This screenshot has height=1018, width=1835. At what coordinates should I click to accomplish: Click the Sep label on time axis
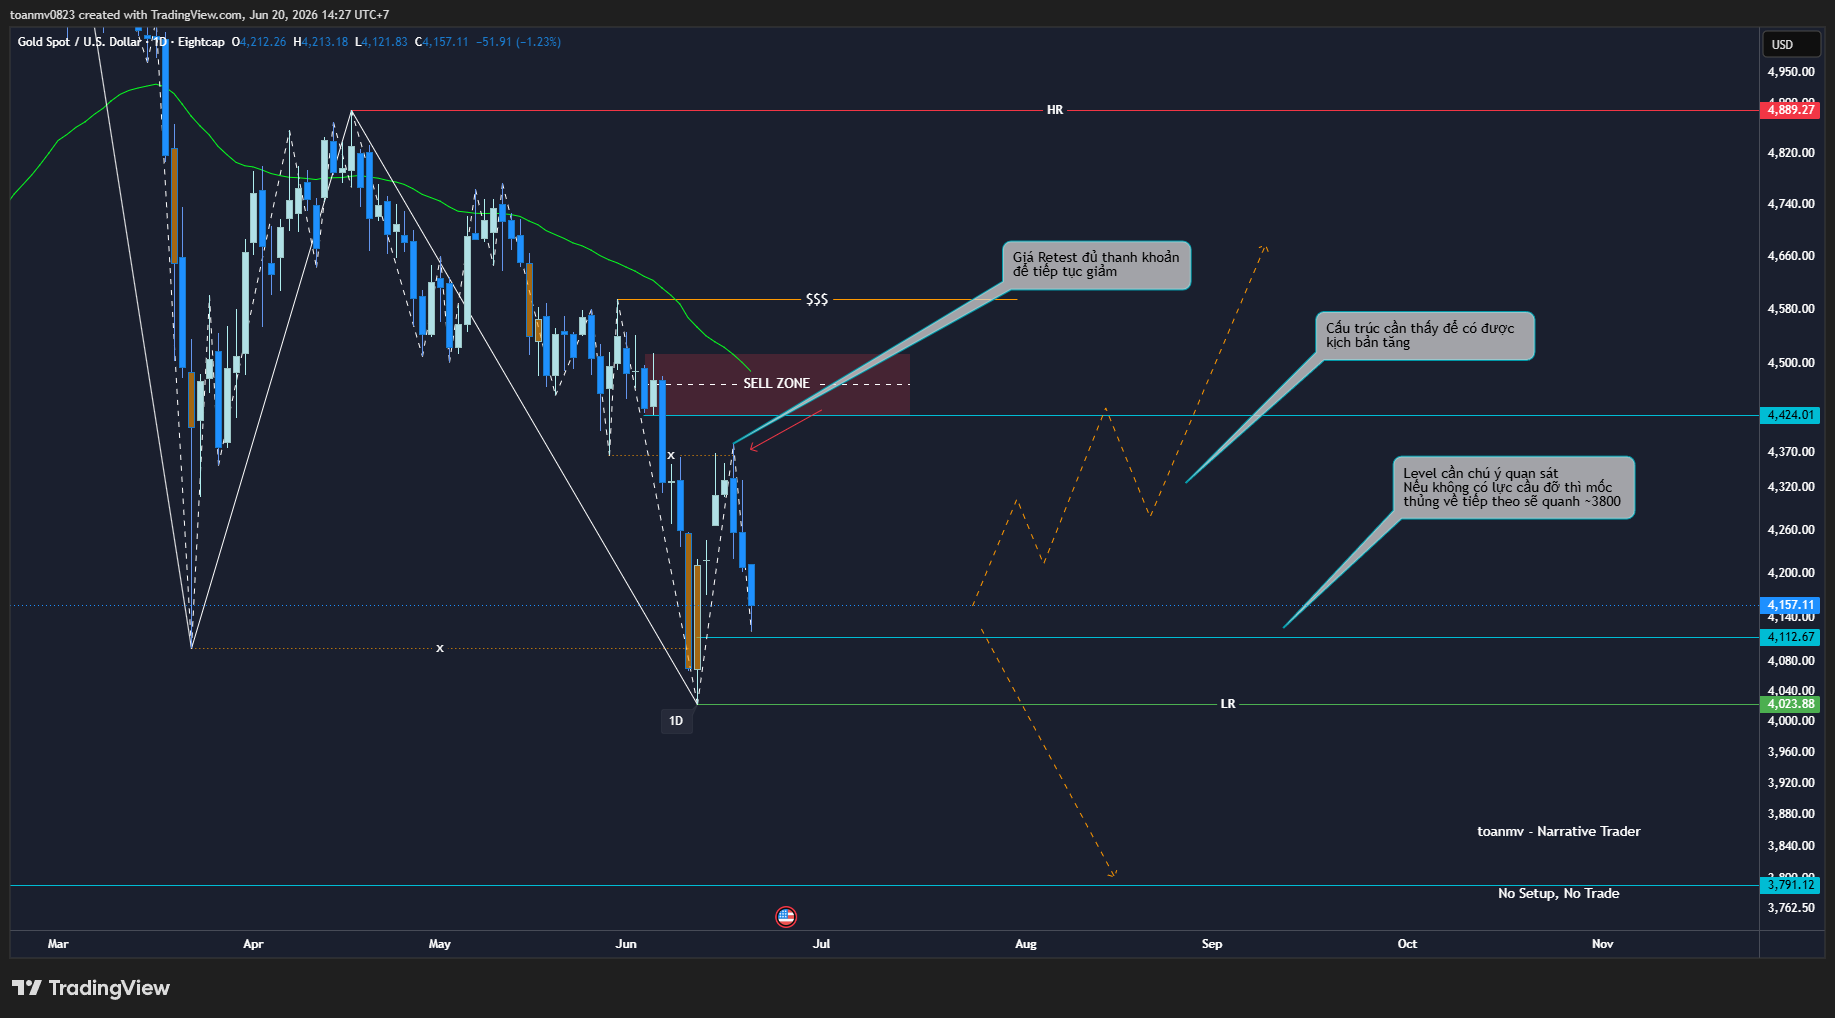(x=1212, y=944)
